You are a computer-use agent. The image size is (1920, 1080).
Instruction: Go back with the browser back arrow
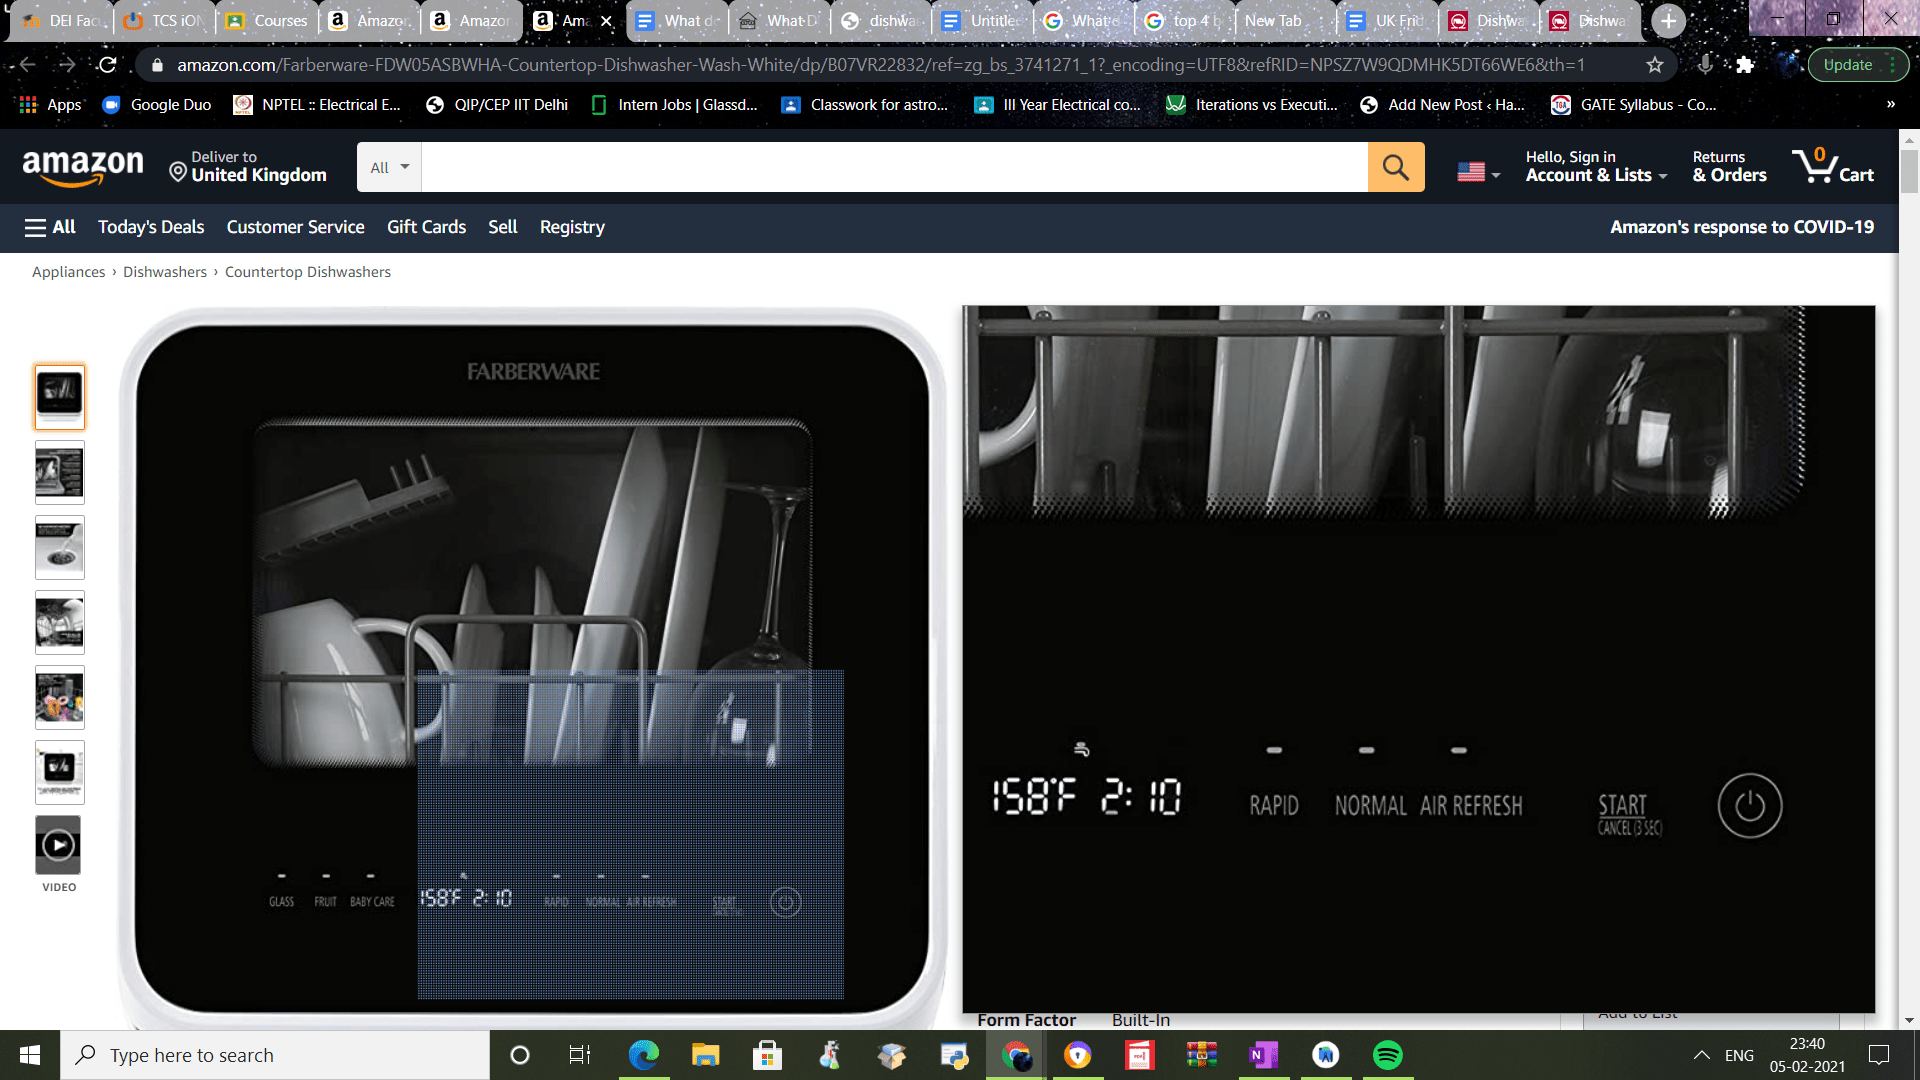pyautogui.click(x=28, y=65)
